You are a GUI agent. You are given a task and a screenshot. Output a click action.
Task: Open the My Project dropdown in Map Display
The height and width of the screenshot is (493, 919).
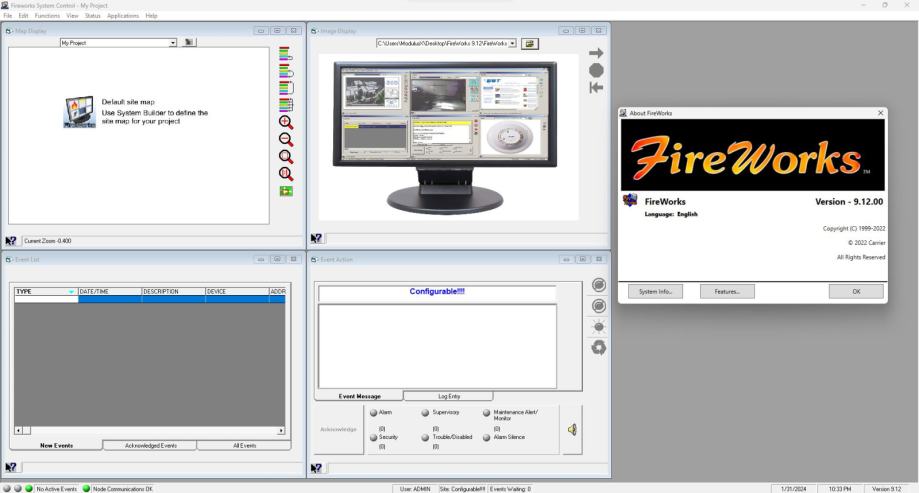[x=172, y=43]
